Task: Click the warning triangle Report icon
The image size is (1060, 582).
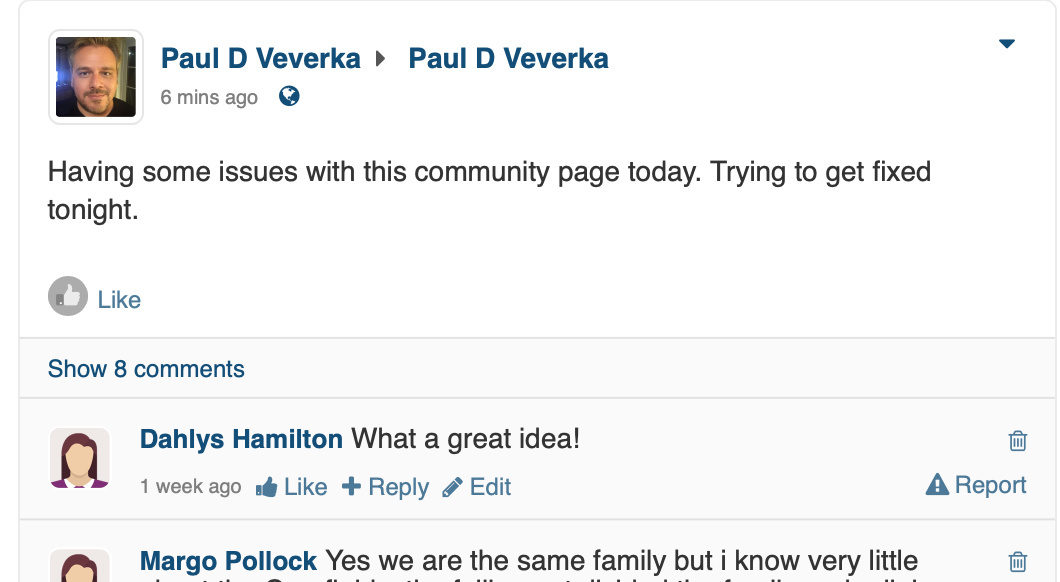Action: (937, 485)
